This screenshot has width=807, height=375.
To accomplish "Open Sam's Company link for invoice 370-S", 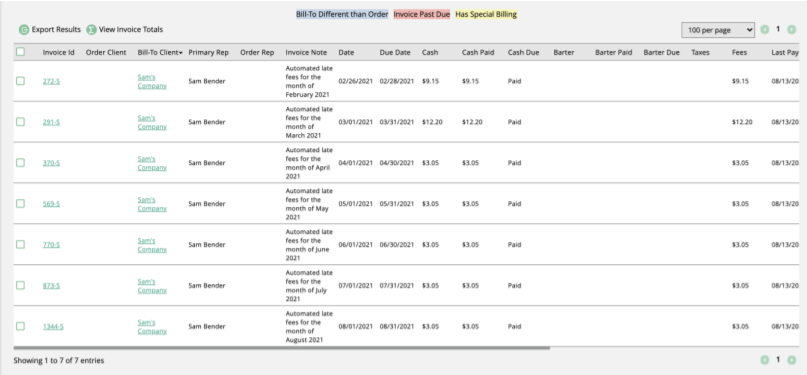I will click(x=152, y=163).
